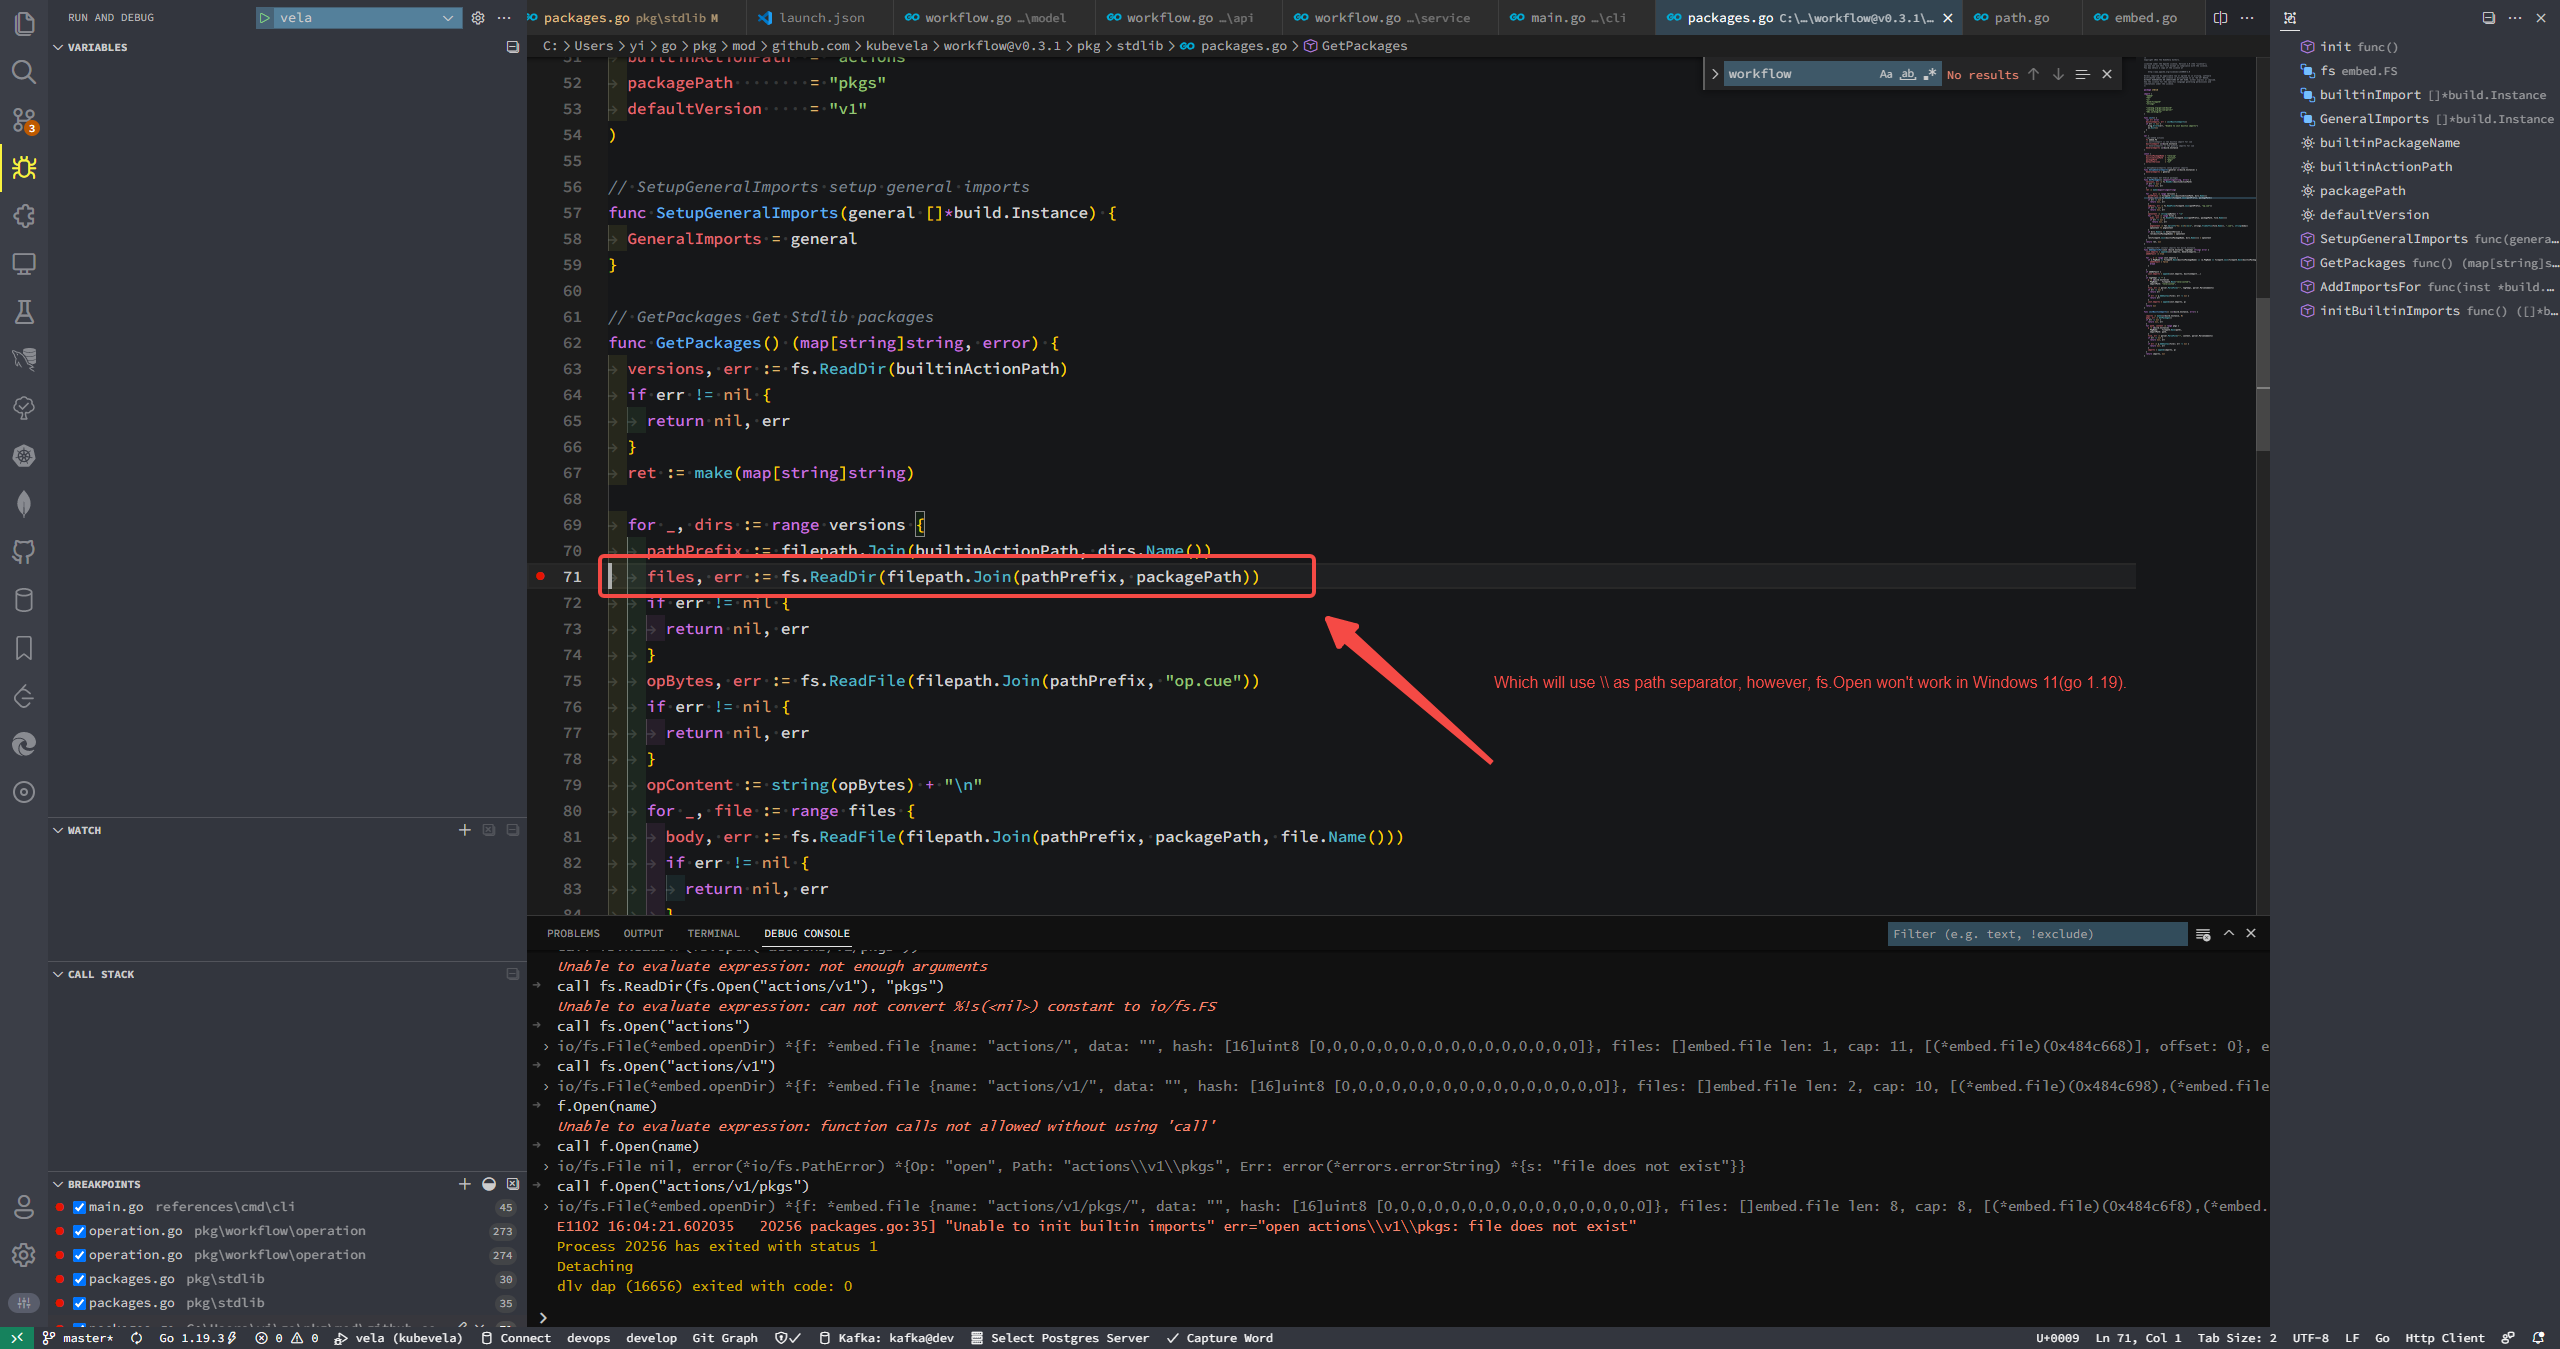Screen dimensions: 2560x1349
Task: Collapse the Call Stack section
Action: (x=57, y=974)
